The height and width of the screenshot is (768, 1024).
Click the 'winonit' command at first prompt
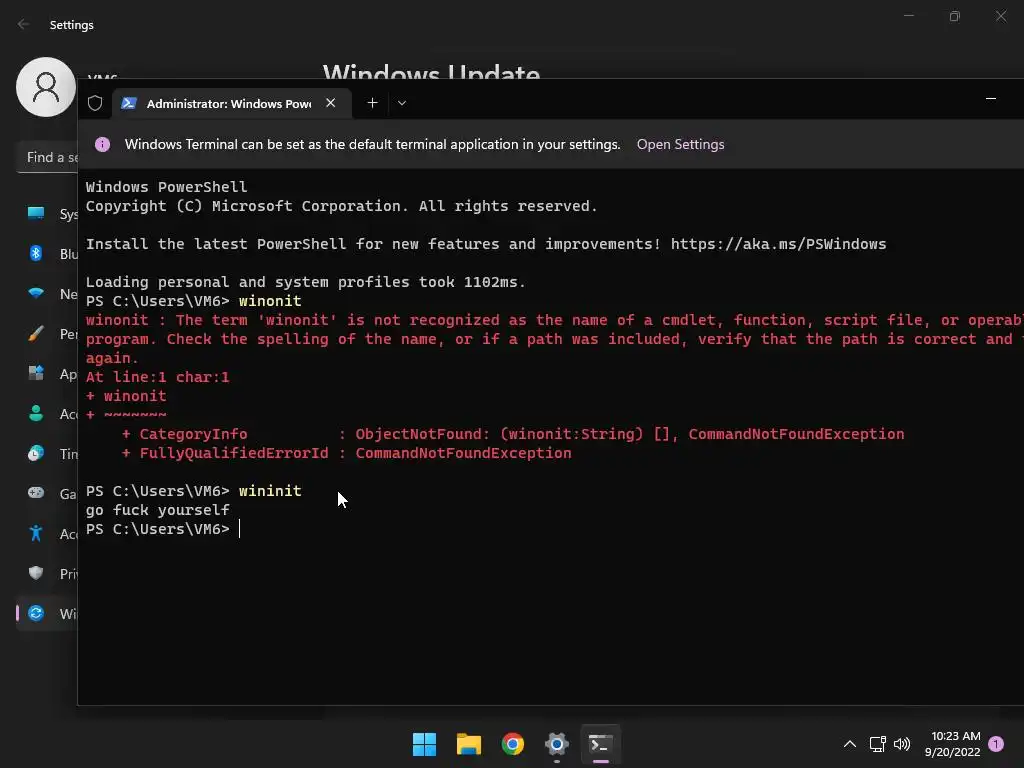click(270, 301)
